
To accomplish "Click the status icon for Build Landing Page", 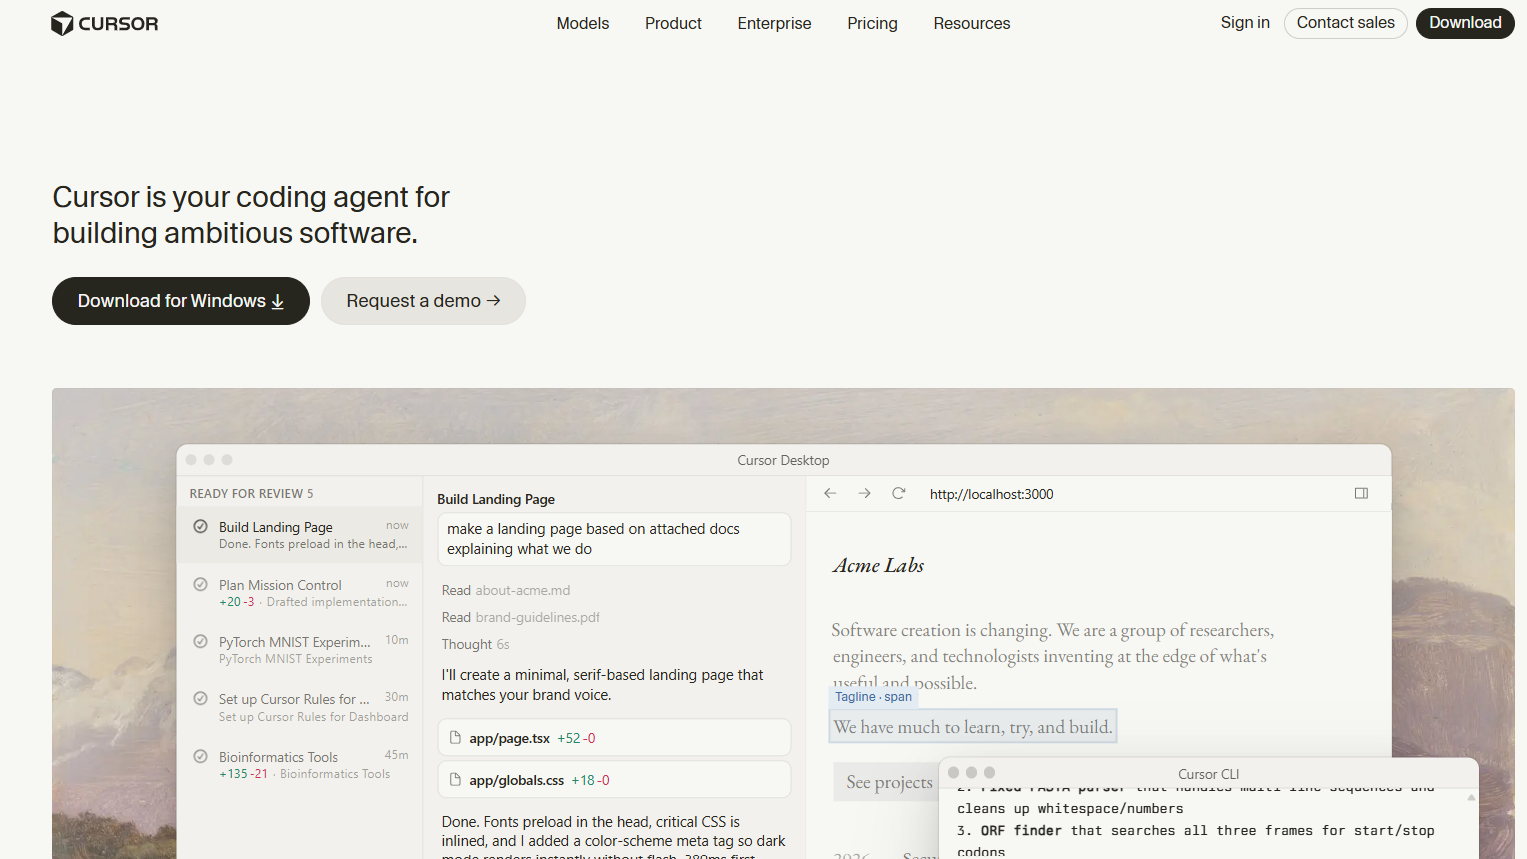I will pyautogui.click(x=200, y=526).
